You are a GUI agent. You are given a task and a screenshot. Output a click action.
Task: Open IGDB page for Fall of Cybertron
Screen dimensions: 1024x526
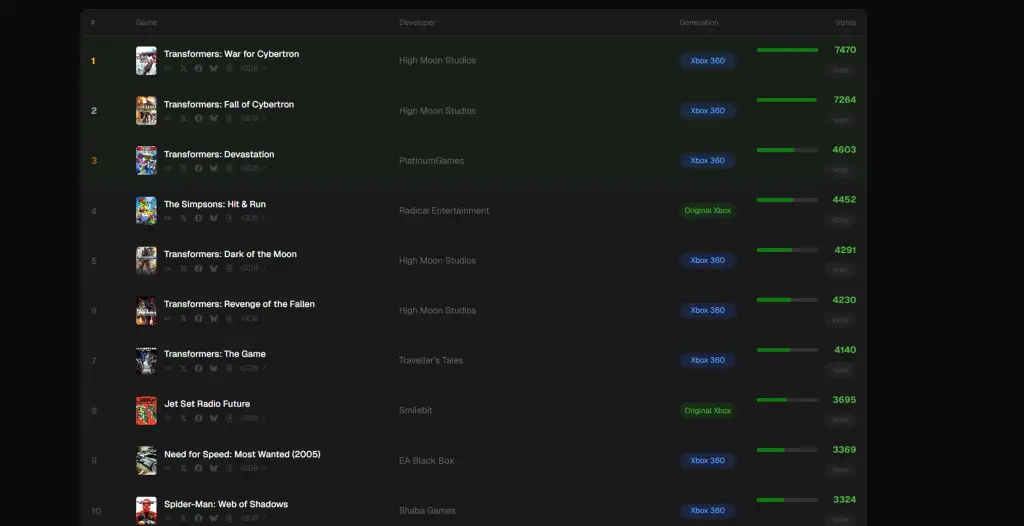pos(253,118)
